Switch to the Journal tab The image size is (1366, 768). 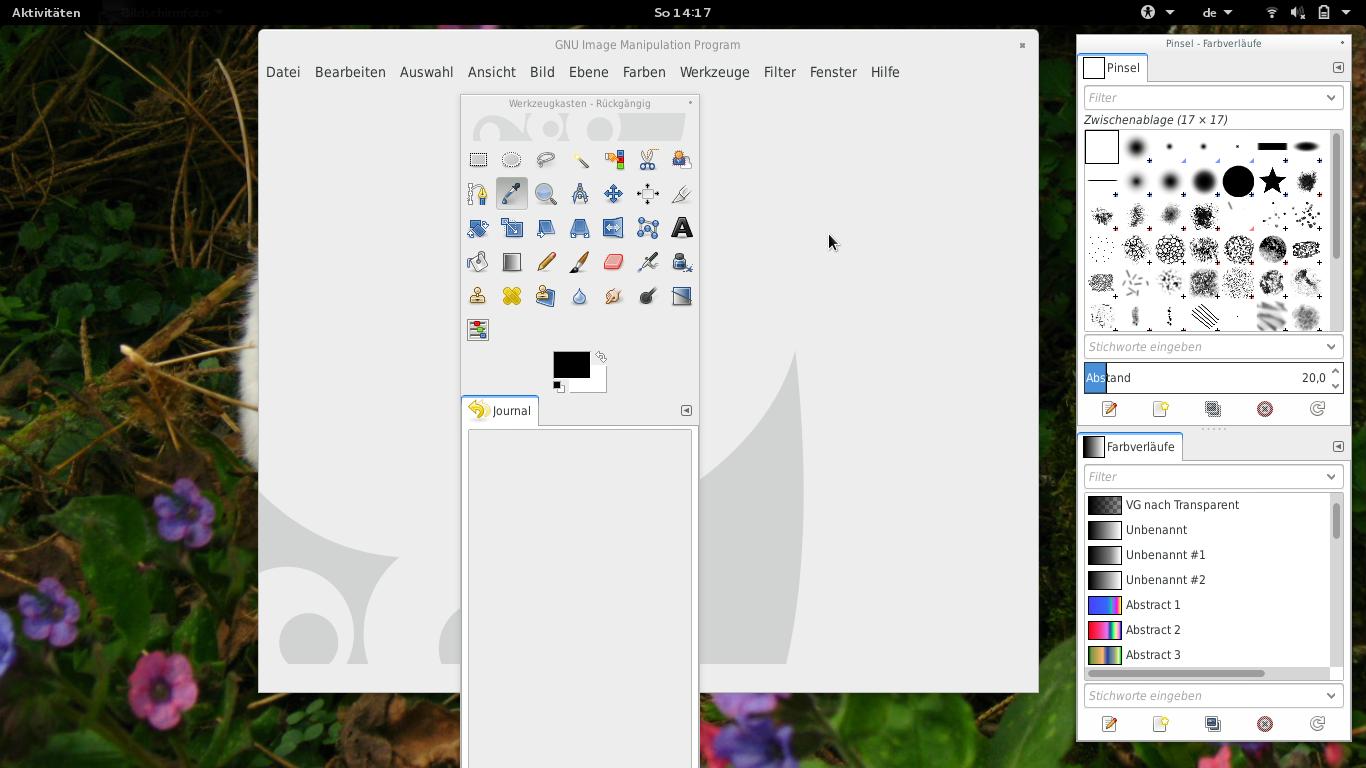coord(500,411)
